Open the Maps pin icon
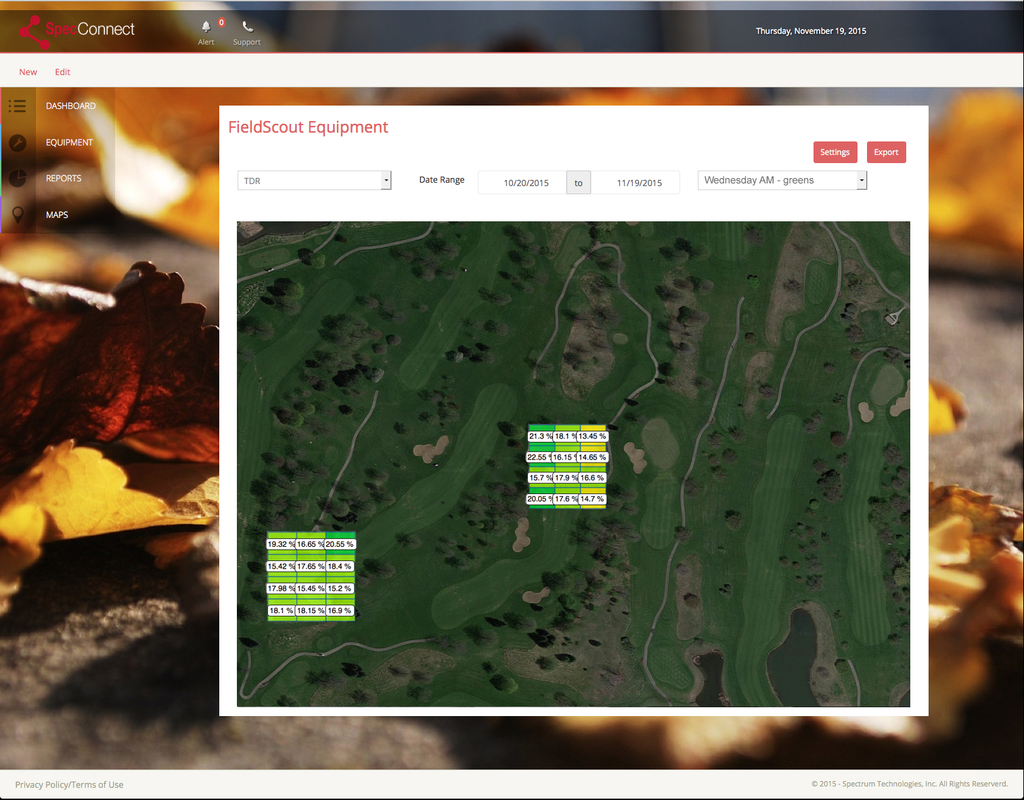 pyautogui.click(x=17, y=215)
